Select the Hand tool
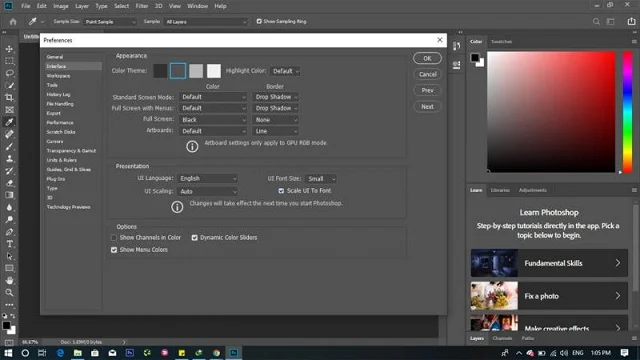The height and width of the screenshot is (360, 640). tap(9, 280)
